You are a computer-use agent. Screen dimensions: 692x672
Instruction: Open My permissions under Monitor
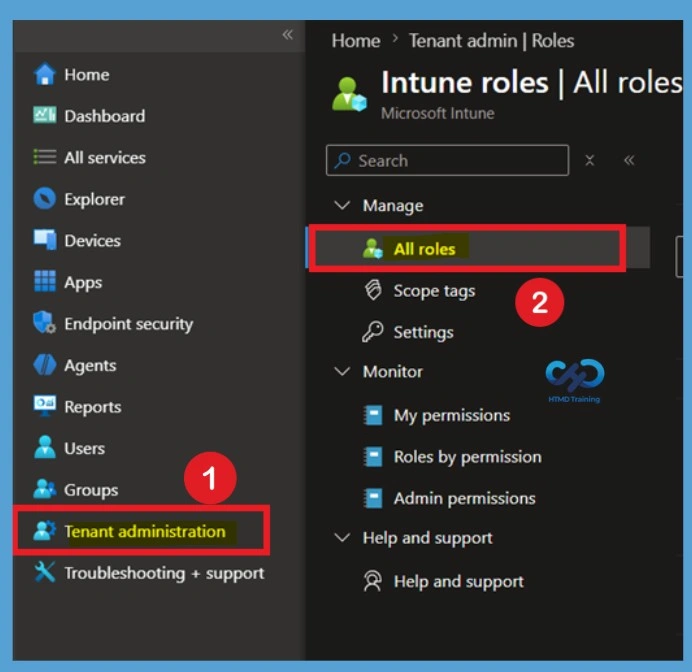tap(451, 415)
